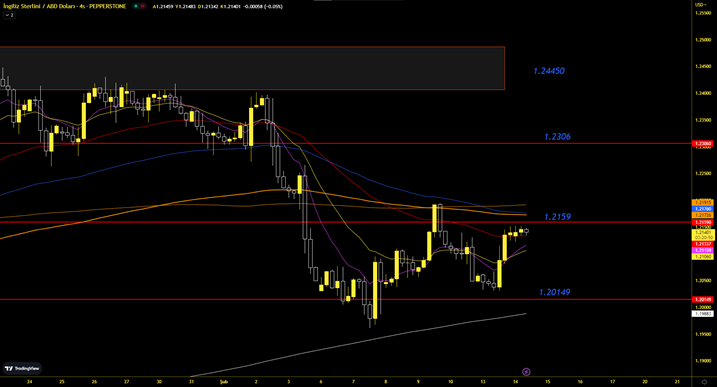The height and width of the screenshot is (387, 717).
Task: Select the blue 1.20149 text label
Action: [555, 292]
